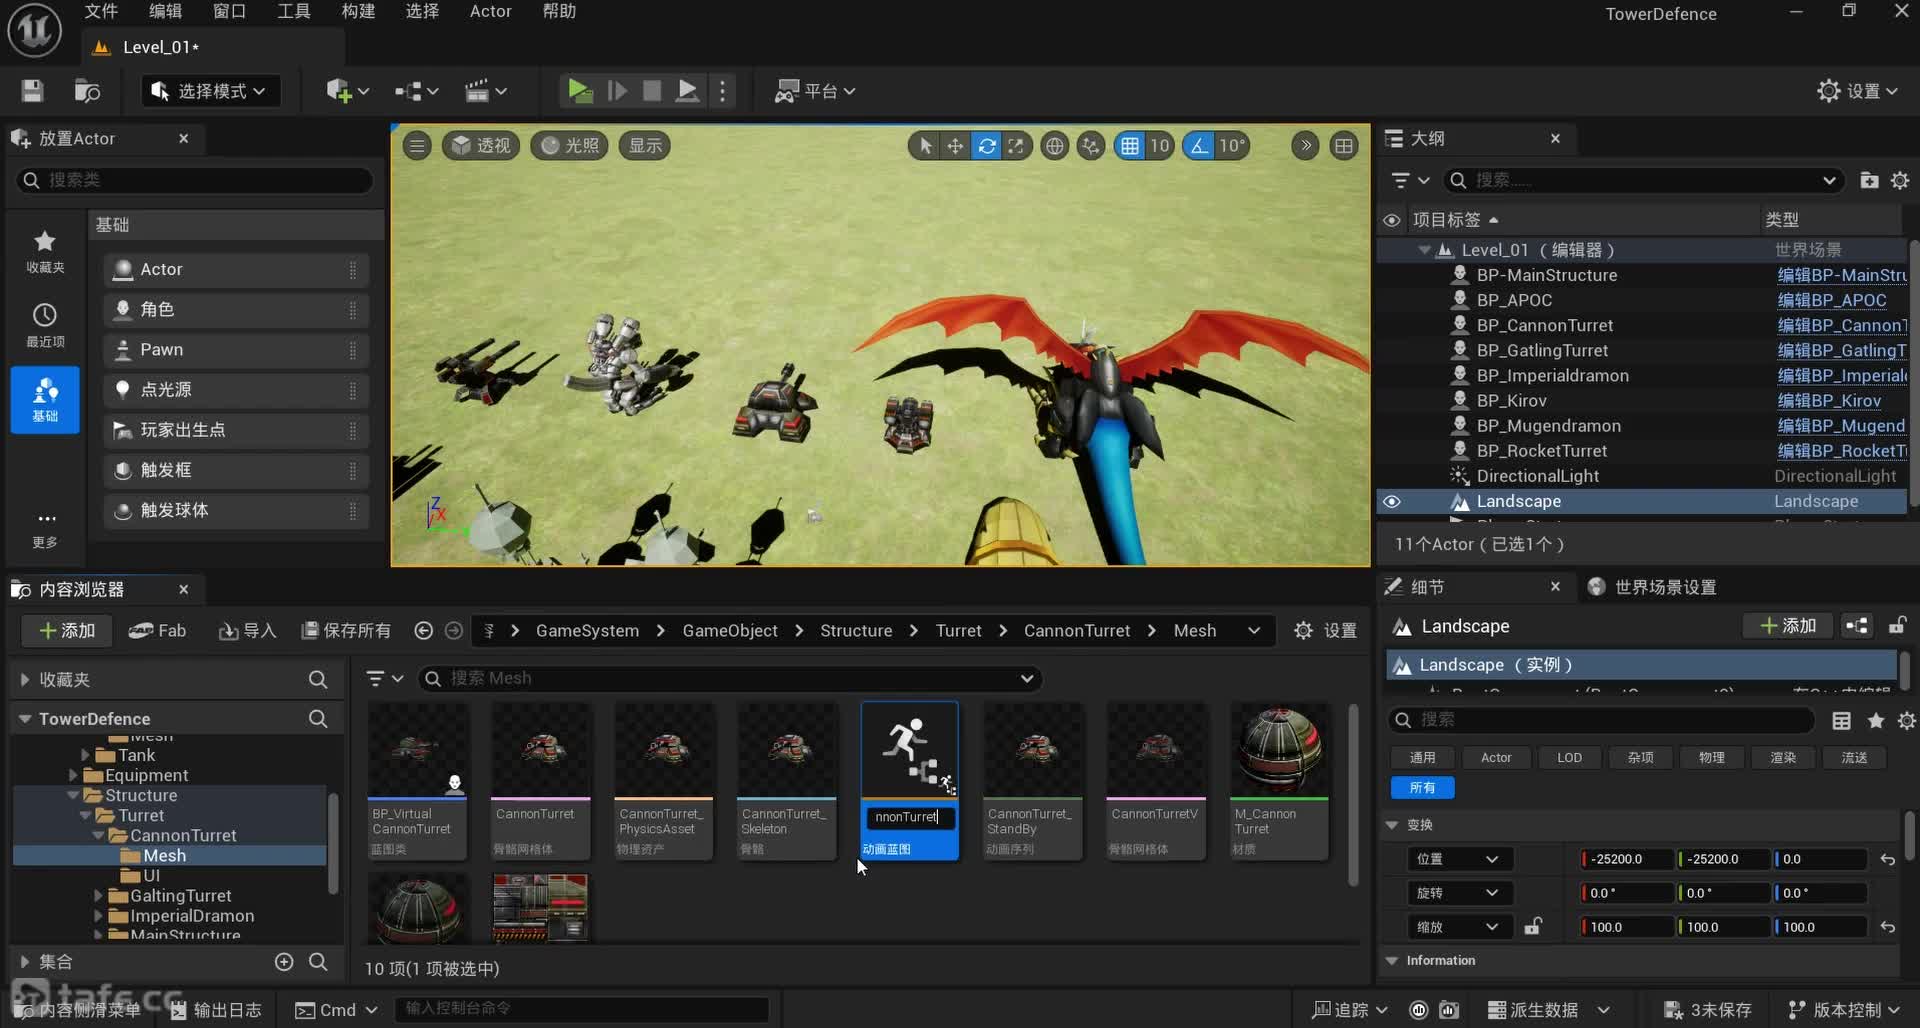Viewport: 1920px width, 1028px height.
Task: Toggle world/local coordinate space globe icon
Action: pos(1054,146)
